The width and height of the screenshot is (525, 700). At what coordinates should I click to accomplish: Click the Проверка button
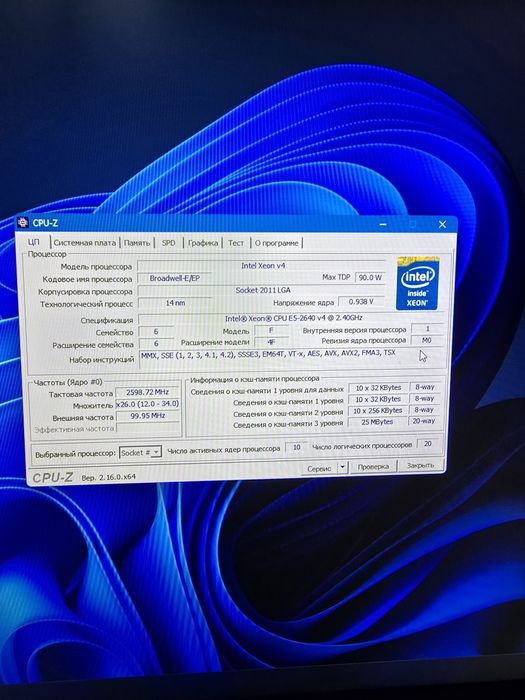[x=373, y=467]
